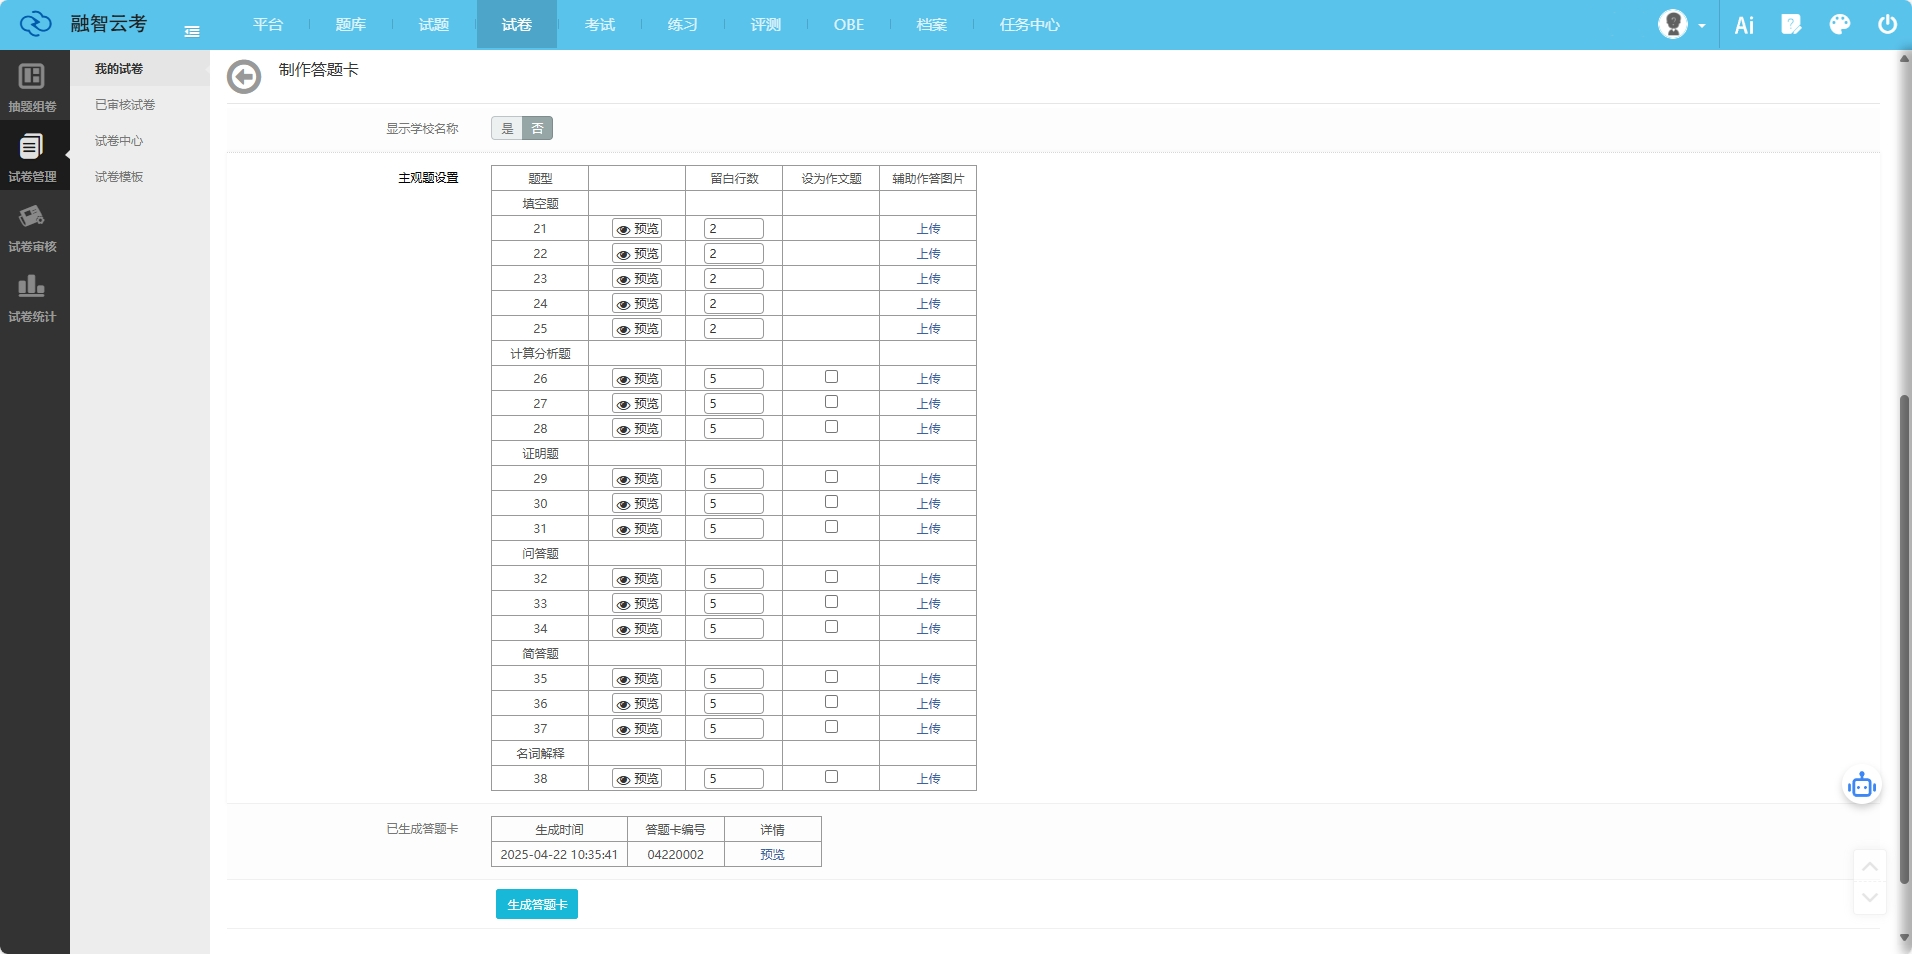Collapse the sidebar with the menu toggle icon
This screenshot has width=1912, height=954.
192,32
